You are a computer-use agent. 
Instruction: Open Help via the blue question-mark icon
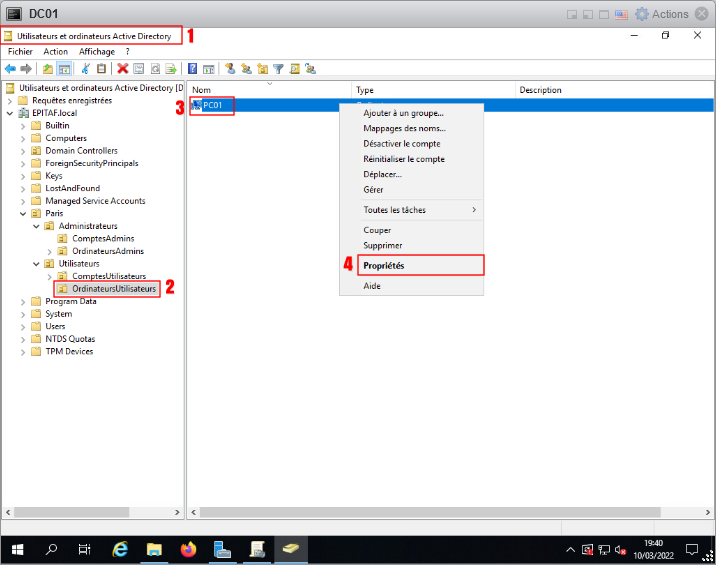pos(192,69)
